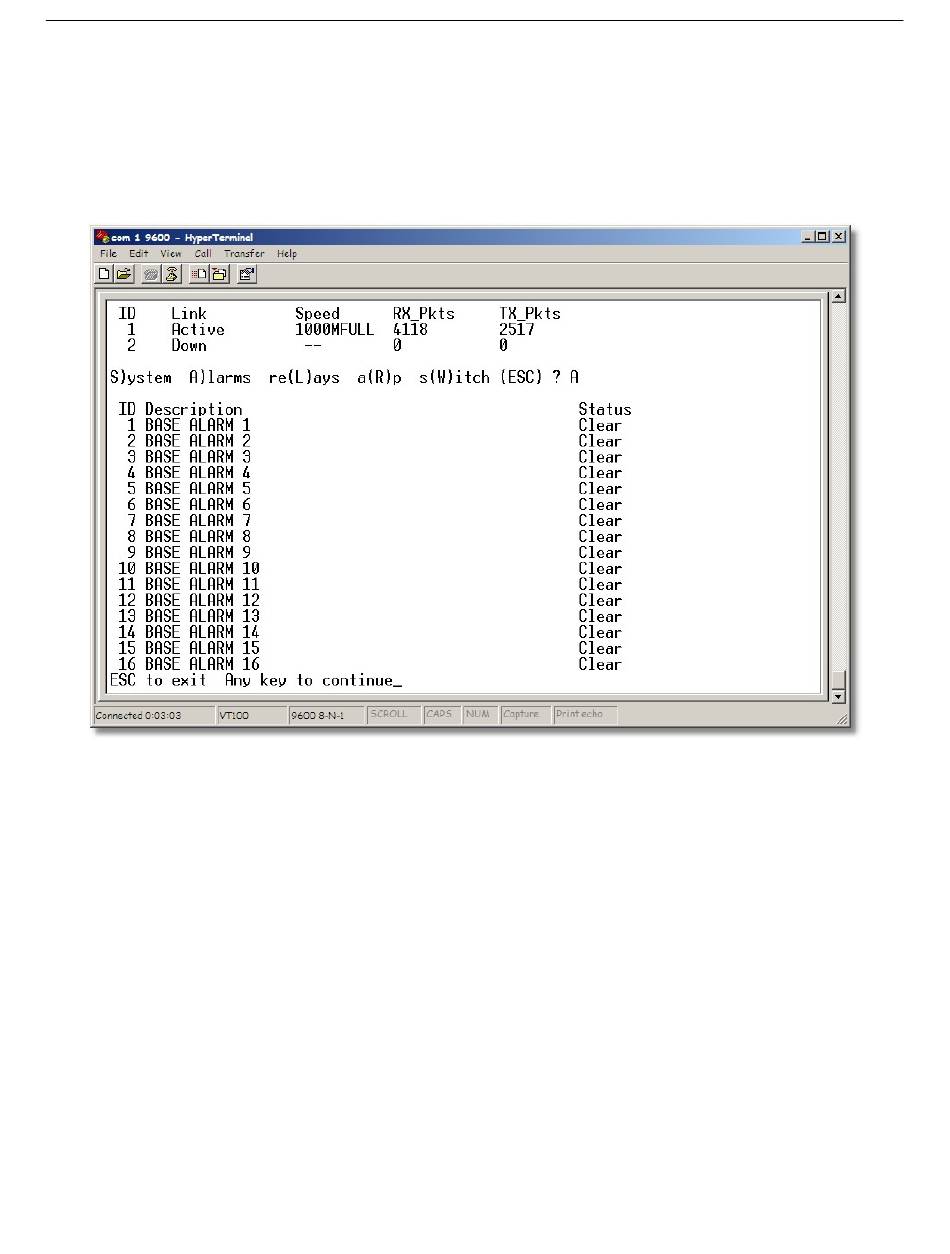Click the Receive file toolbar icon
Viewport: 950px width, 1254px height.
click(x=219, y=273)
